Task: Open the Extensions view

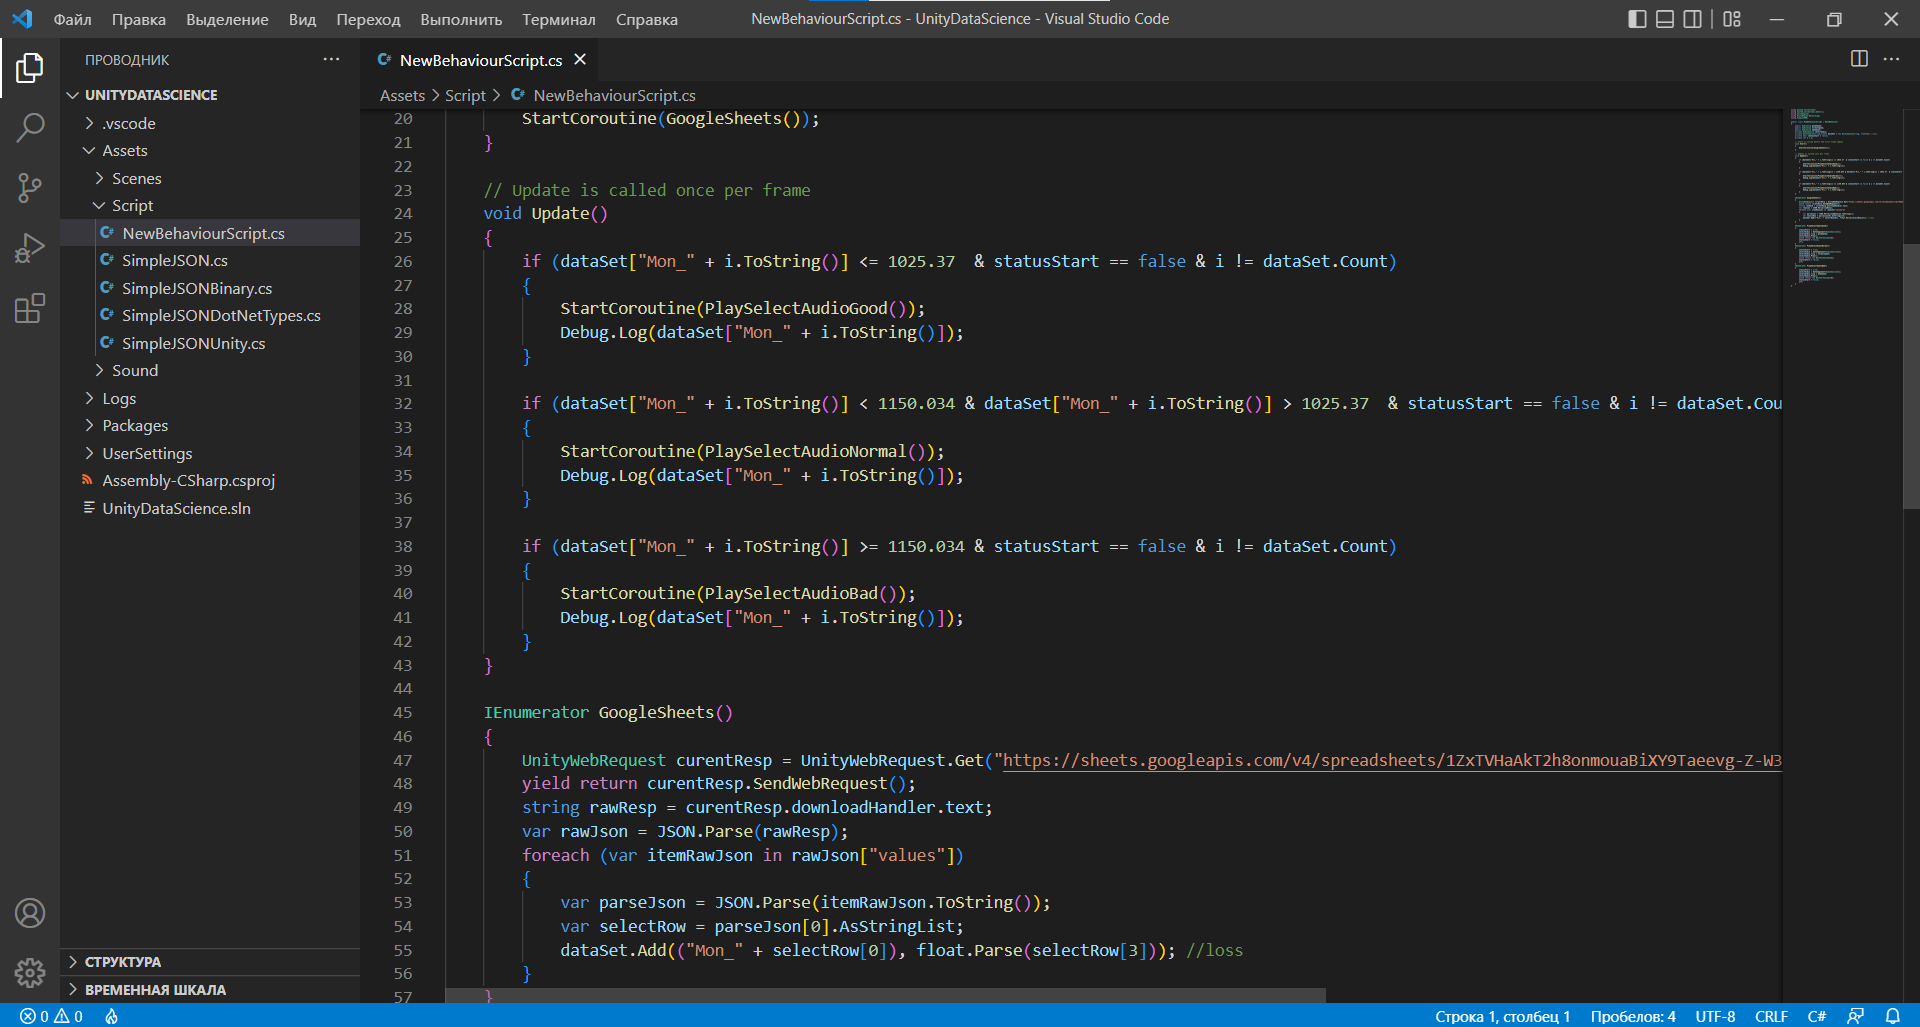Action: [30, 308]
